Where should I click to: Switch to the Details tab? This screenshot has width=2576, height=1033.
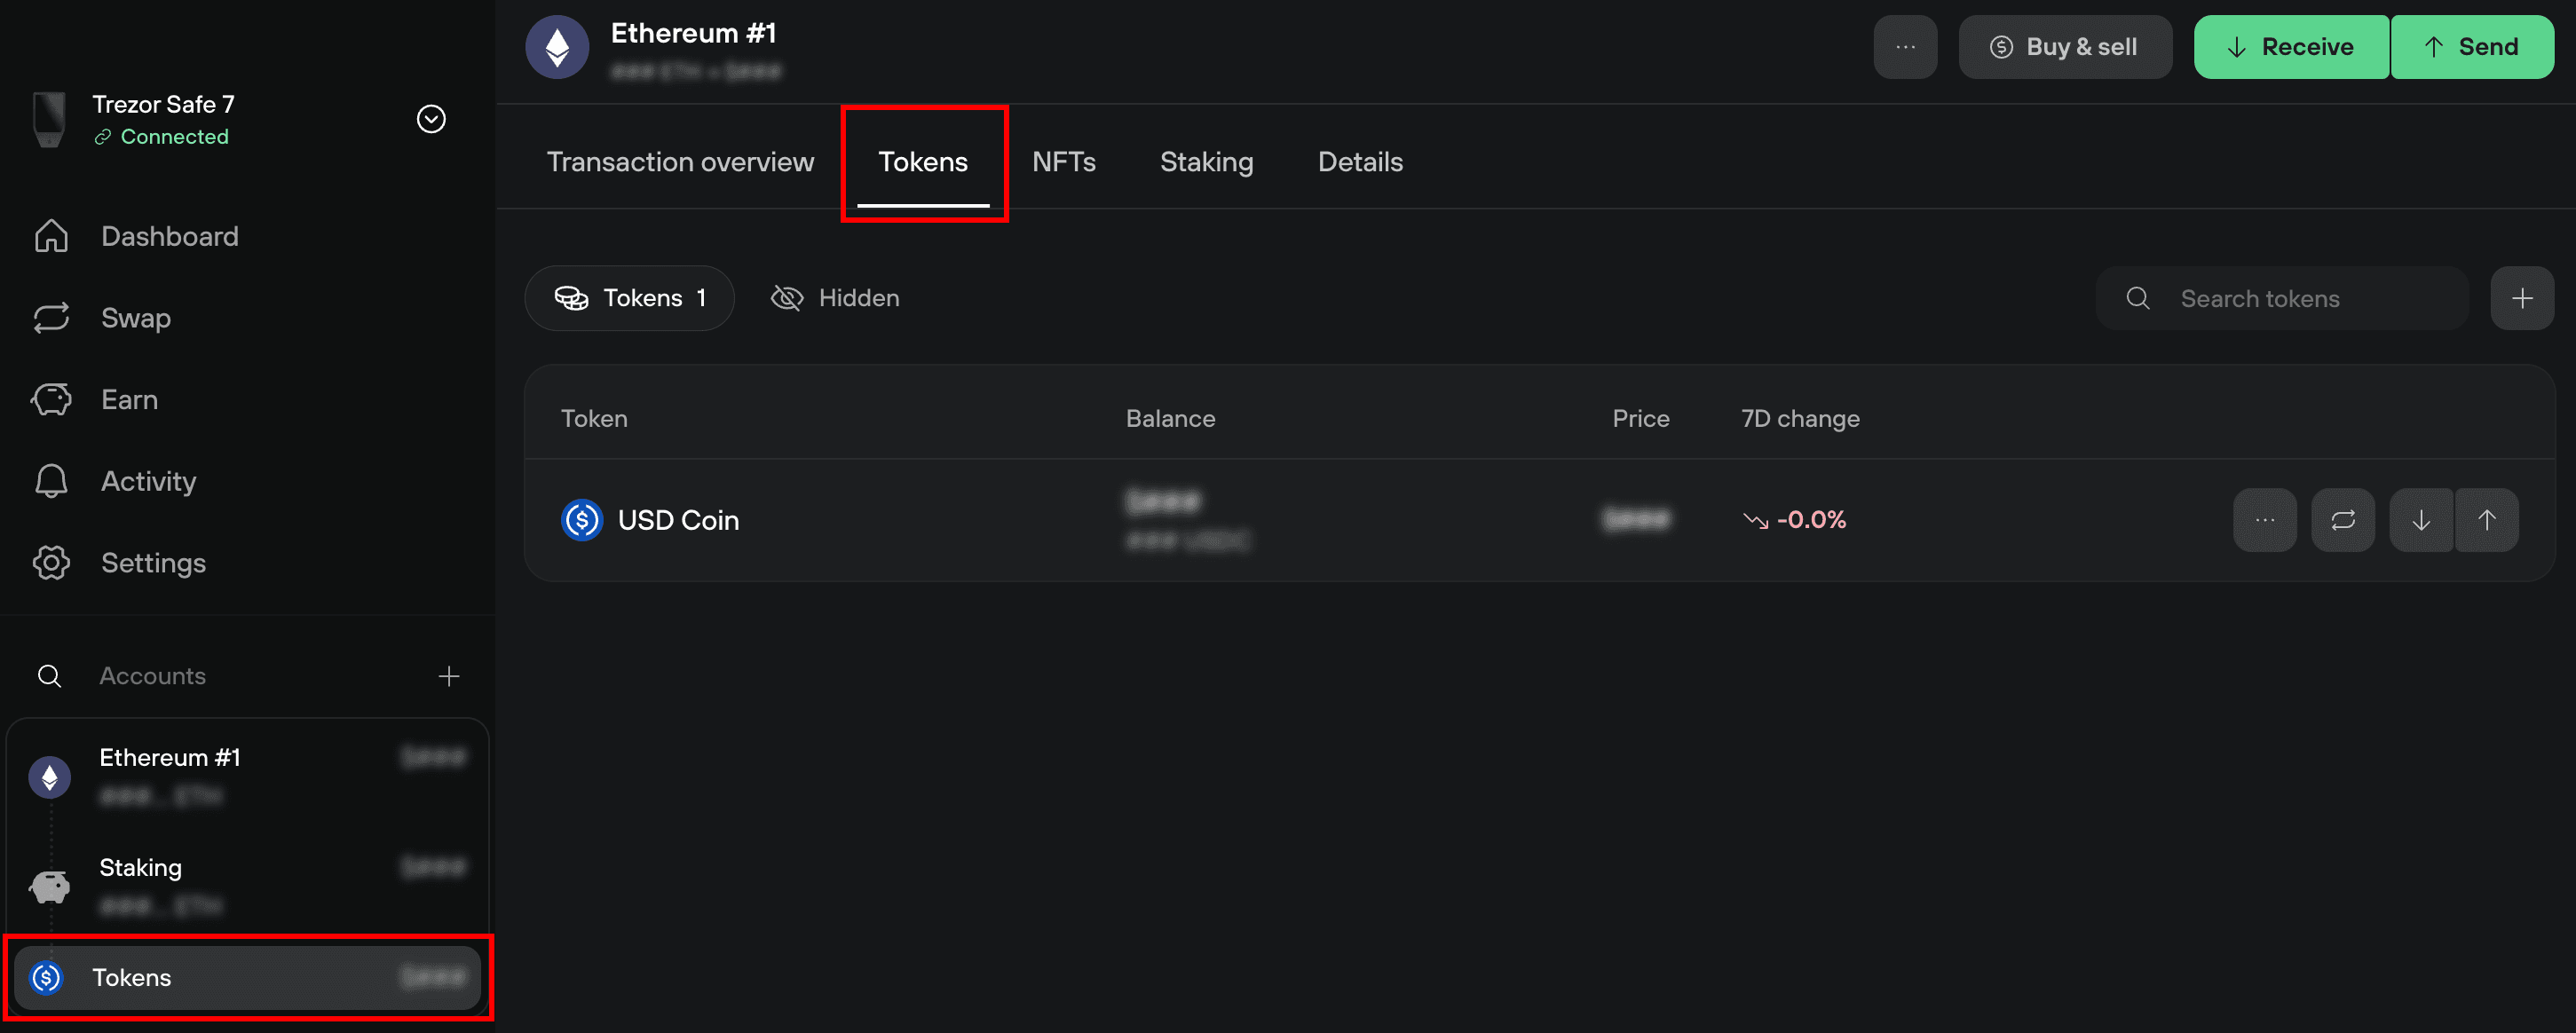[1360, 162]
